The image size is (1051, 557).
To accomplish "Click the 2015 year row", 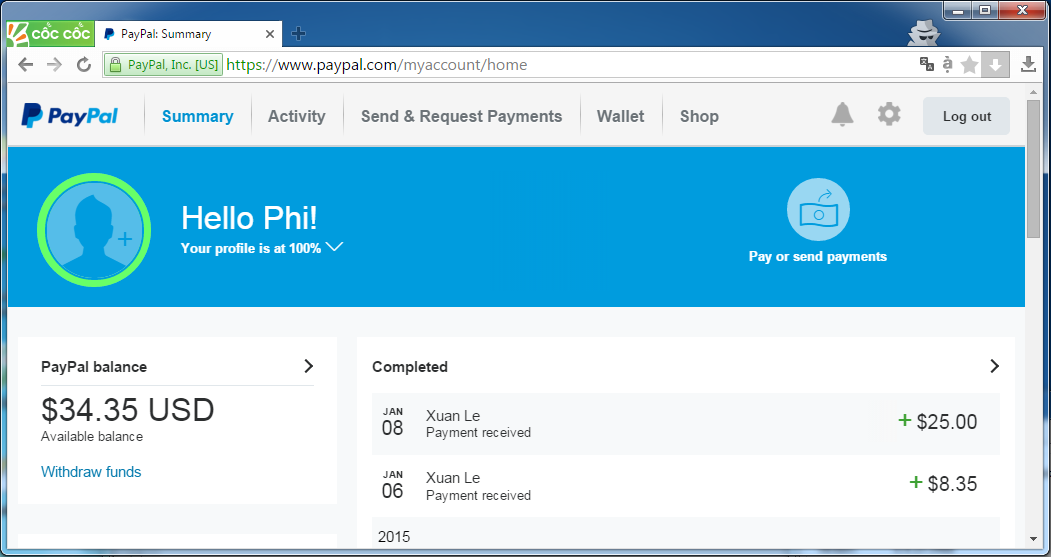I will (686, 533).
